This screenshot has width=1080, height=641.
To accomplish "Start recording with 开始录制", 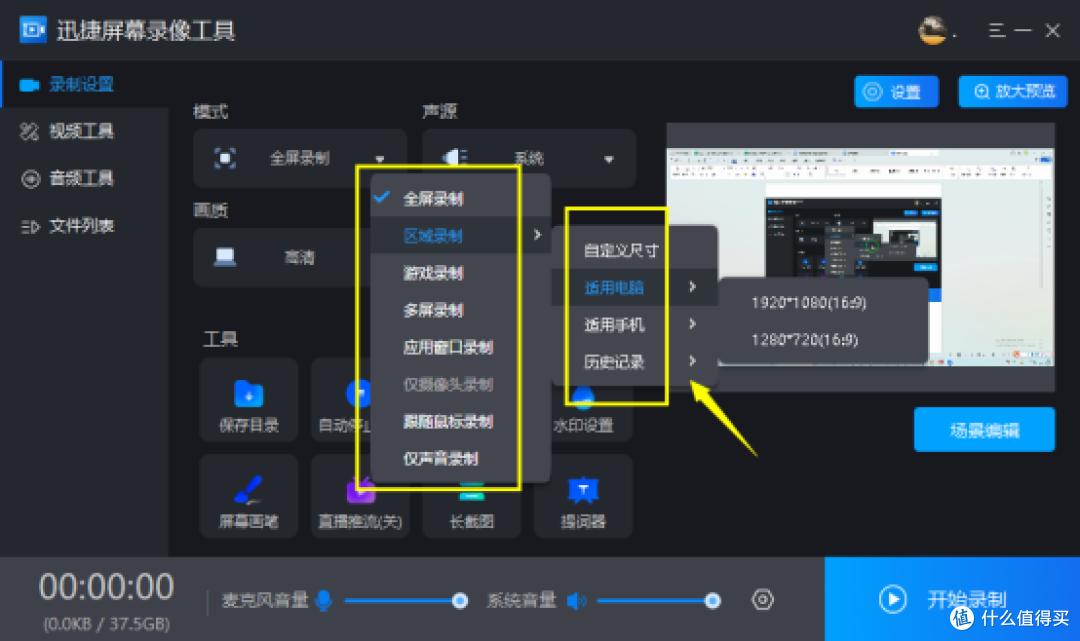I will coord(952,599).
